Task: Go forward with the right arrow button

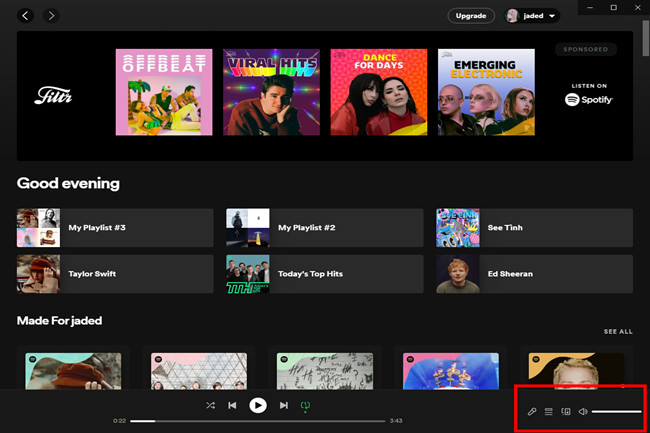Action: [x=51, y=16]
